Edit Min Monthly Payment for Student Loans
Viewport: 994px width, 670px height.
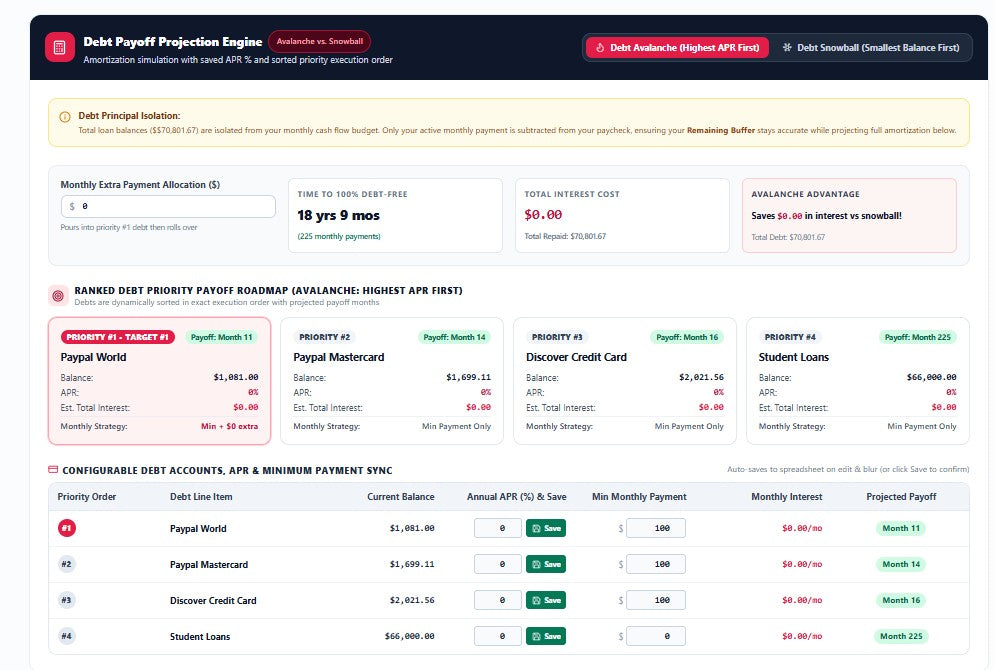point(655,636)
